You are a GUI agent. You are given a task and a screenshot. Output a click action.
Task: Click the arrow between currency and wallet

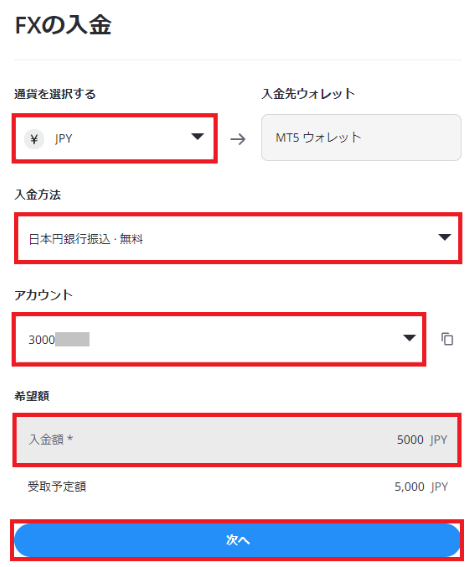pos(238,139)
